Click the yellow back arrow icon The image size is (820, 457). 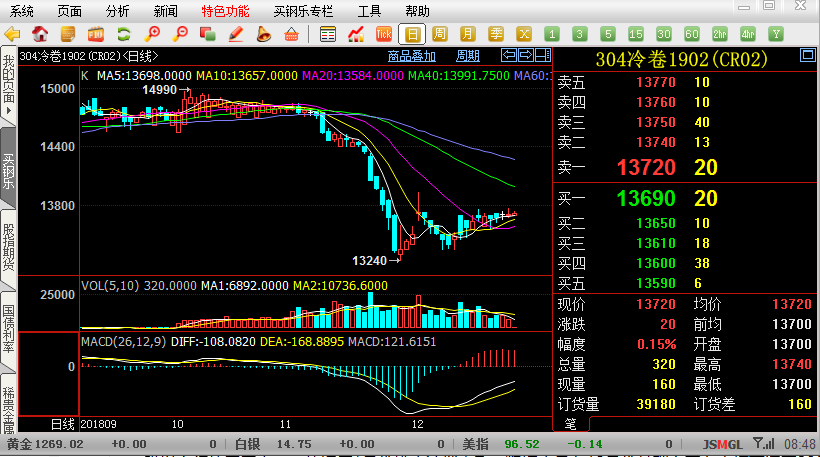click(12, 35)
